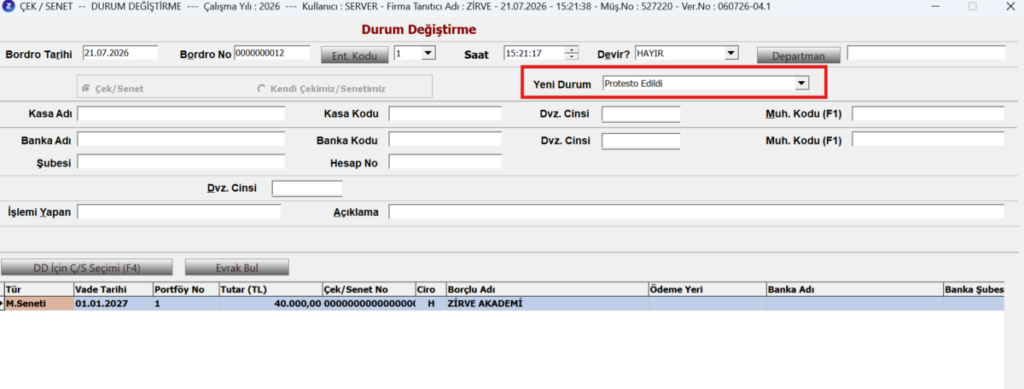Click Dvz. Cinsi field on Banka row
Viewport: 1024px width, 389px height.
click(641, 140)
